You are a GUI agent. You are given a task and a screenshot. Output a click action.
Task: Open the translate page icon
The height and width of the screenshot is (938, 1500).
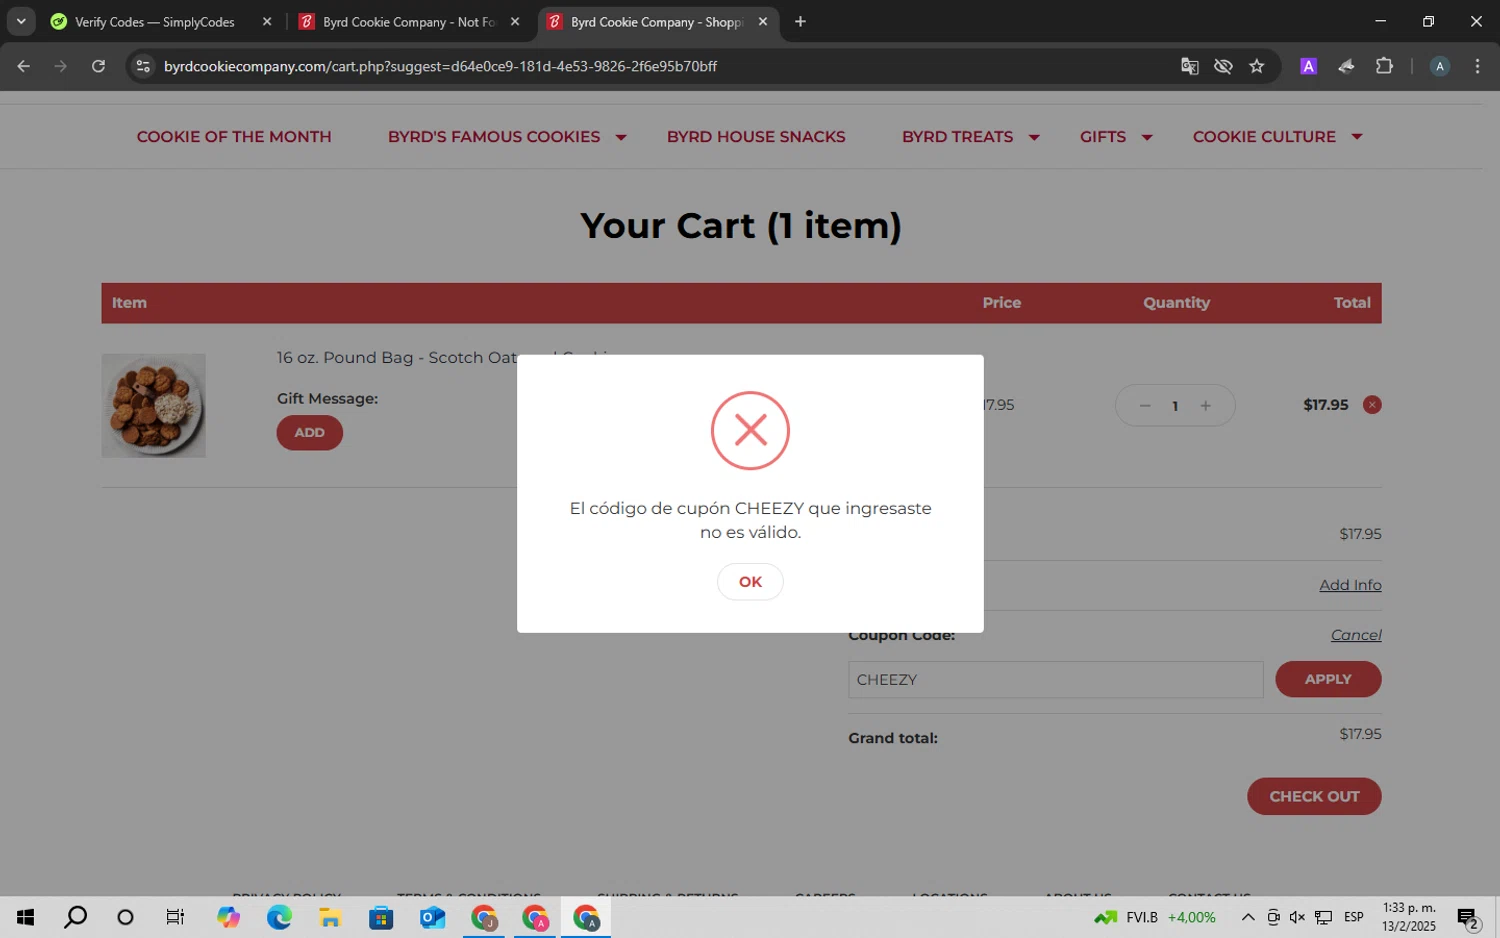click(x=1189, y=66)
